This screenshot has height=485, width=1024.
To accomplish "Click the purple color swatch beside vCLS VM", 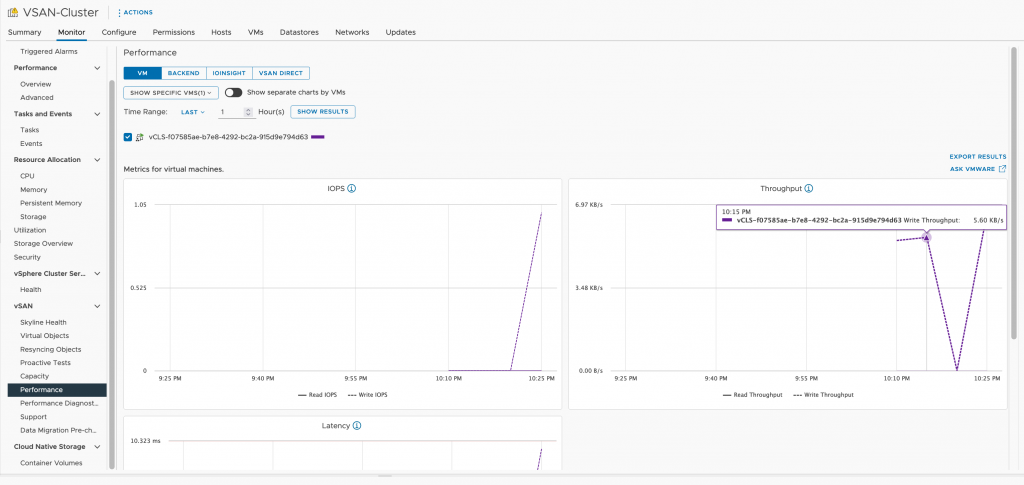I will coord(318,137).
